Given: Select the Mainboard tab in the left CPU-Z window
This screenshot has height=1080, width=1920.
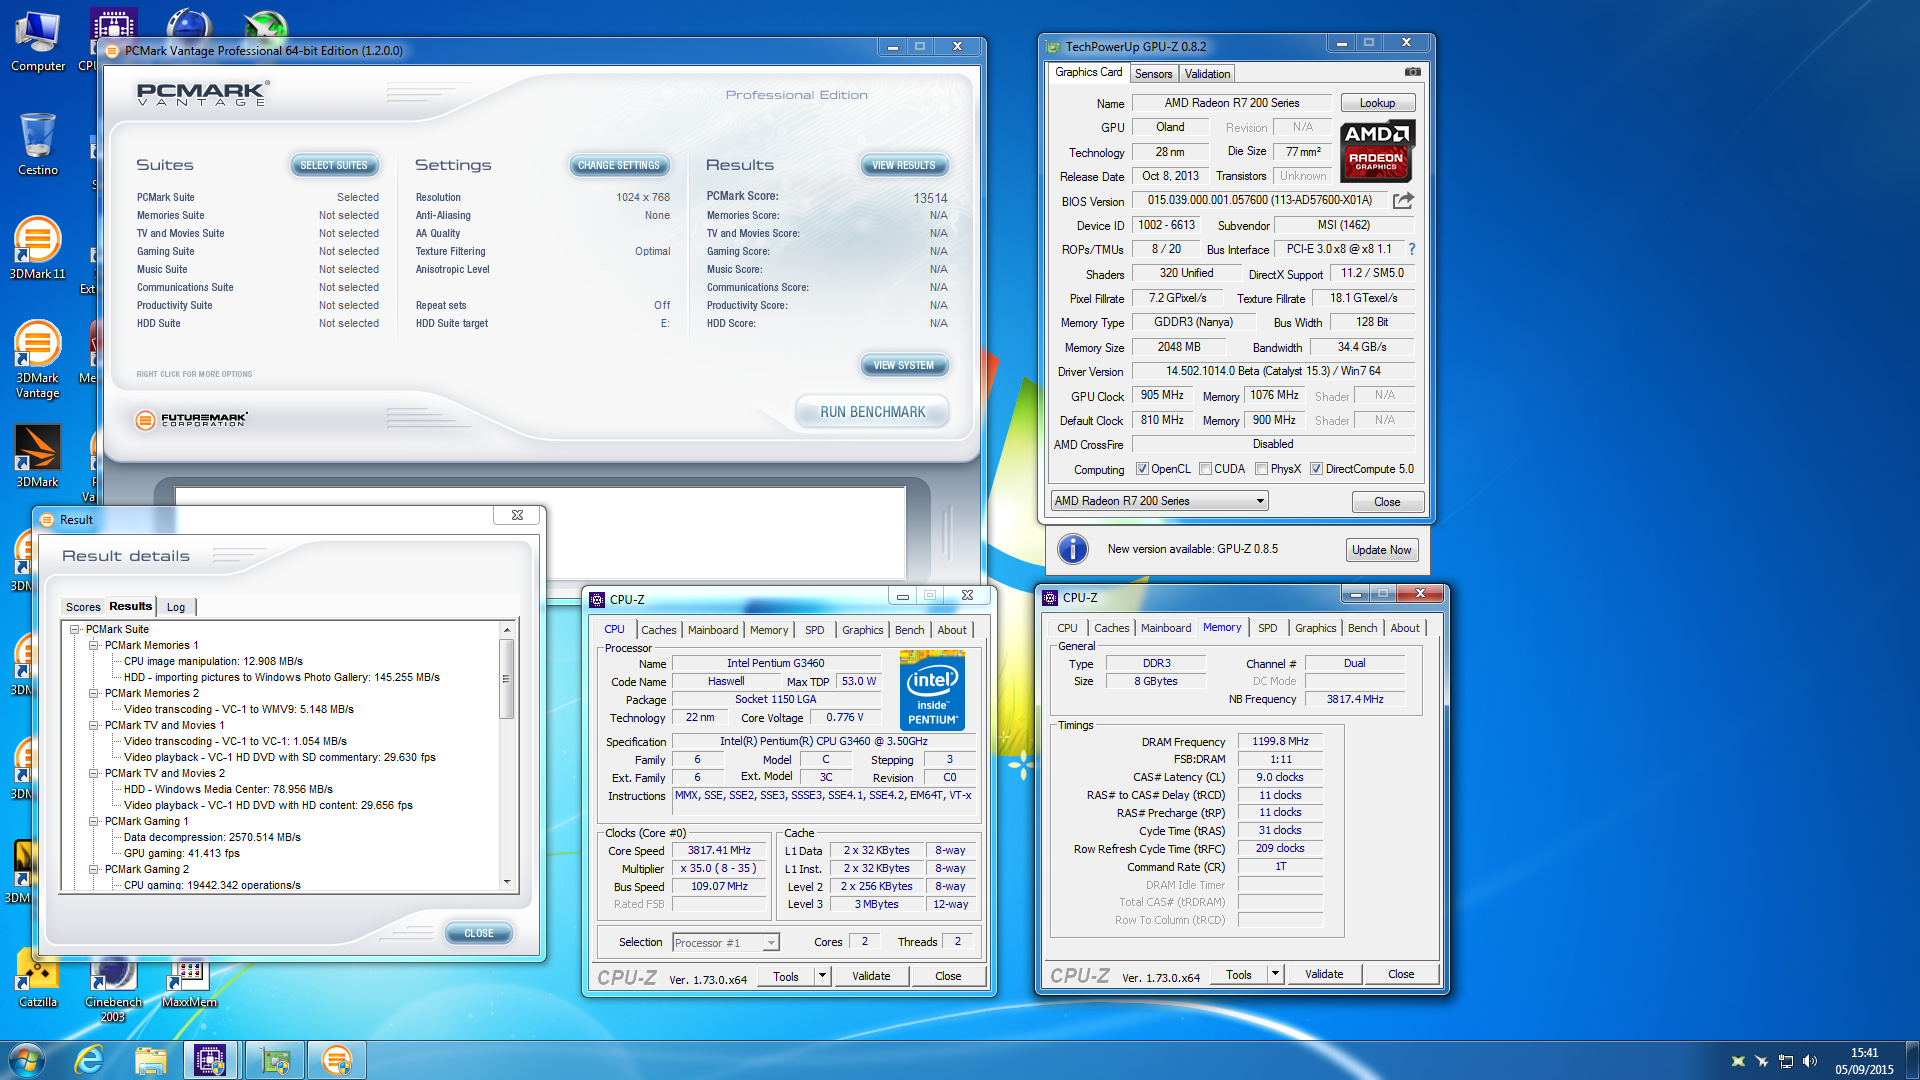Looking at the screenshot, I should coord(713,630).
